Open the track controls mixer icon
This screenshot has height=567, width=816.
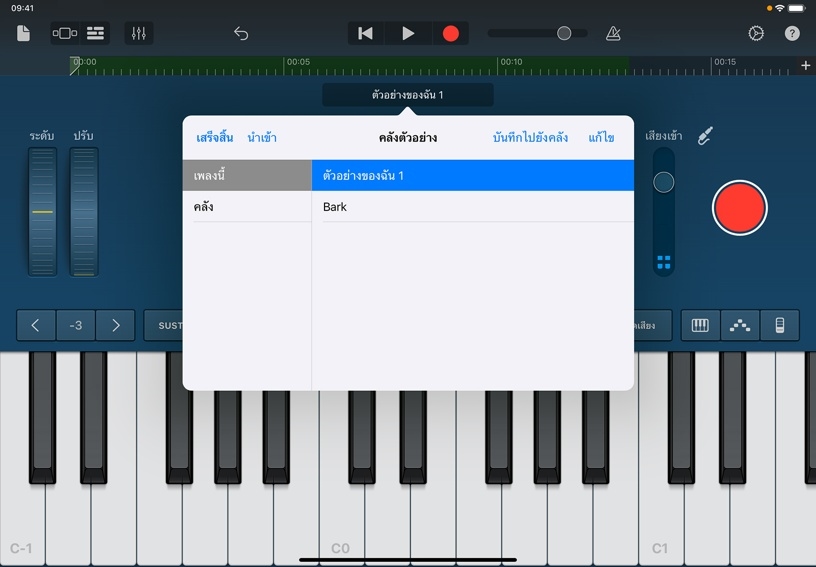click(x=139, y=33)
